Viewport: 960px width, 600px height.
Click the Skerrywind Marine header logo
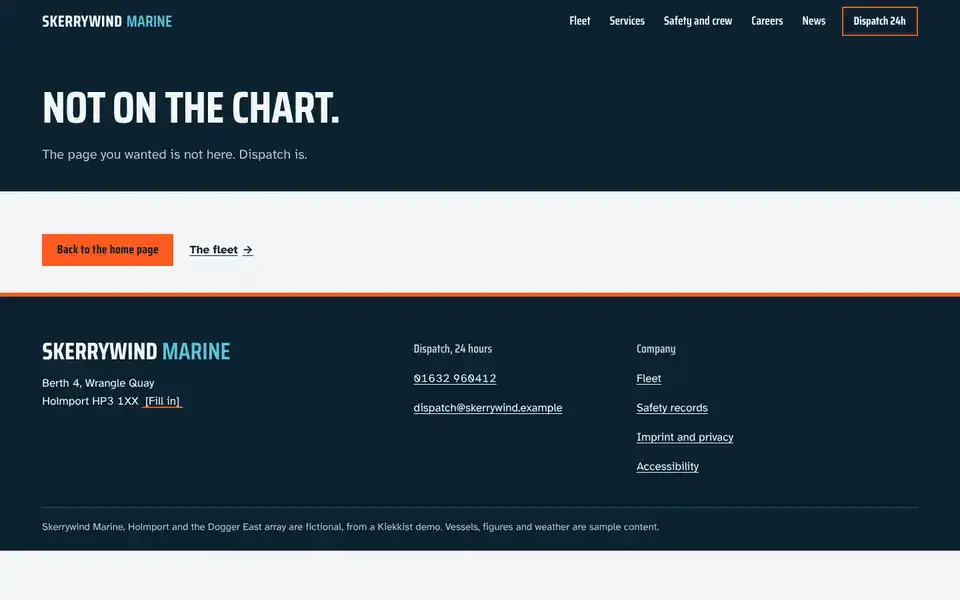107,21
